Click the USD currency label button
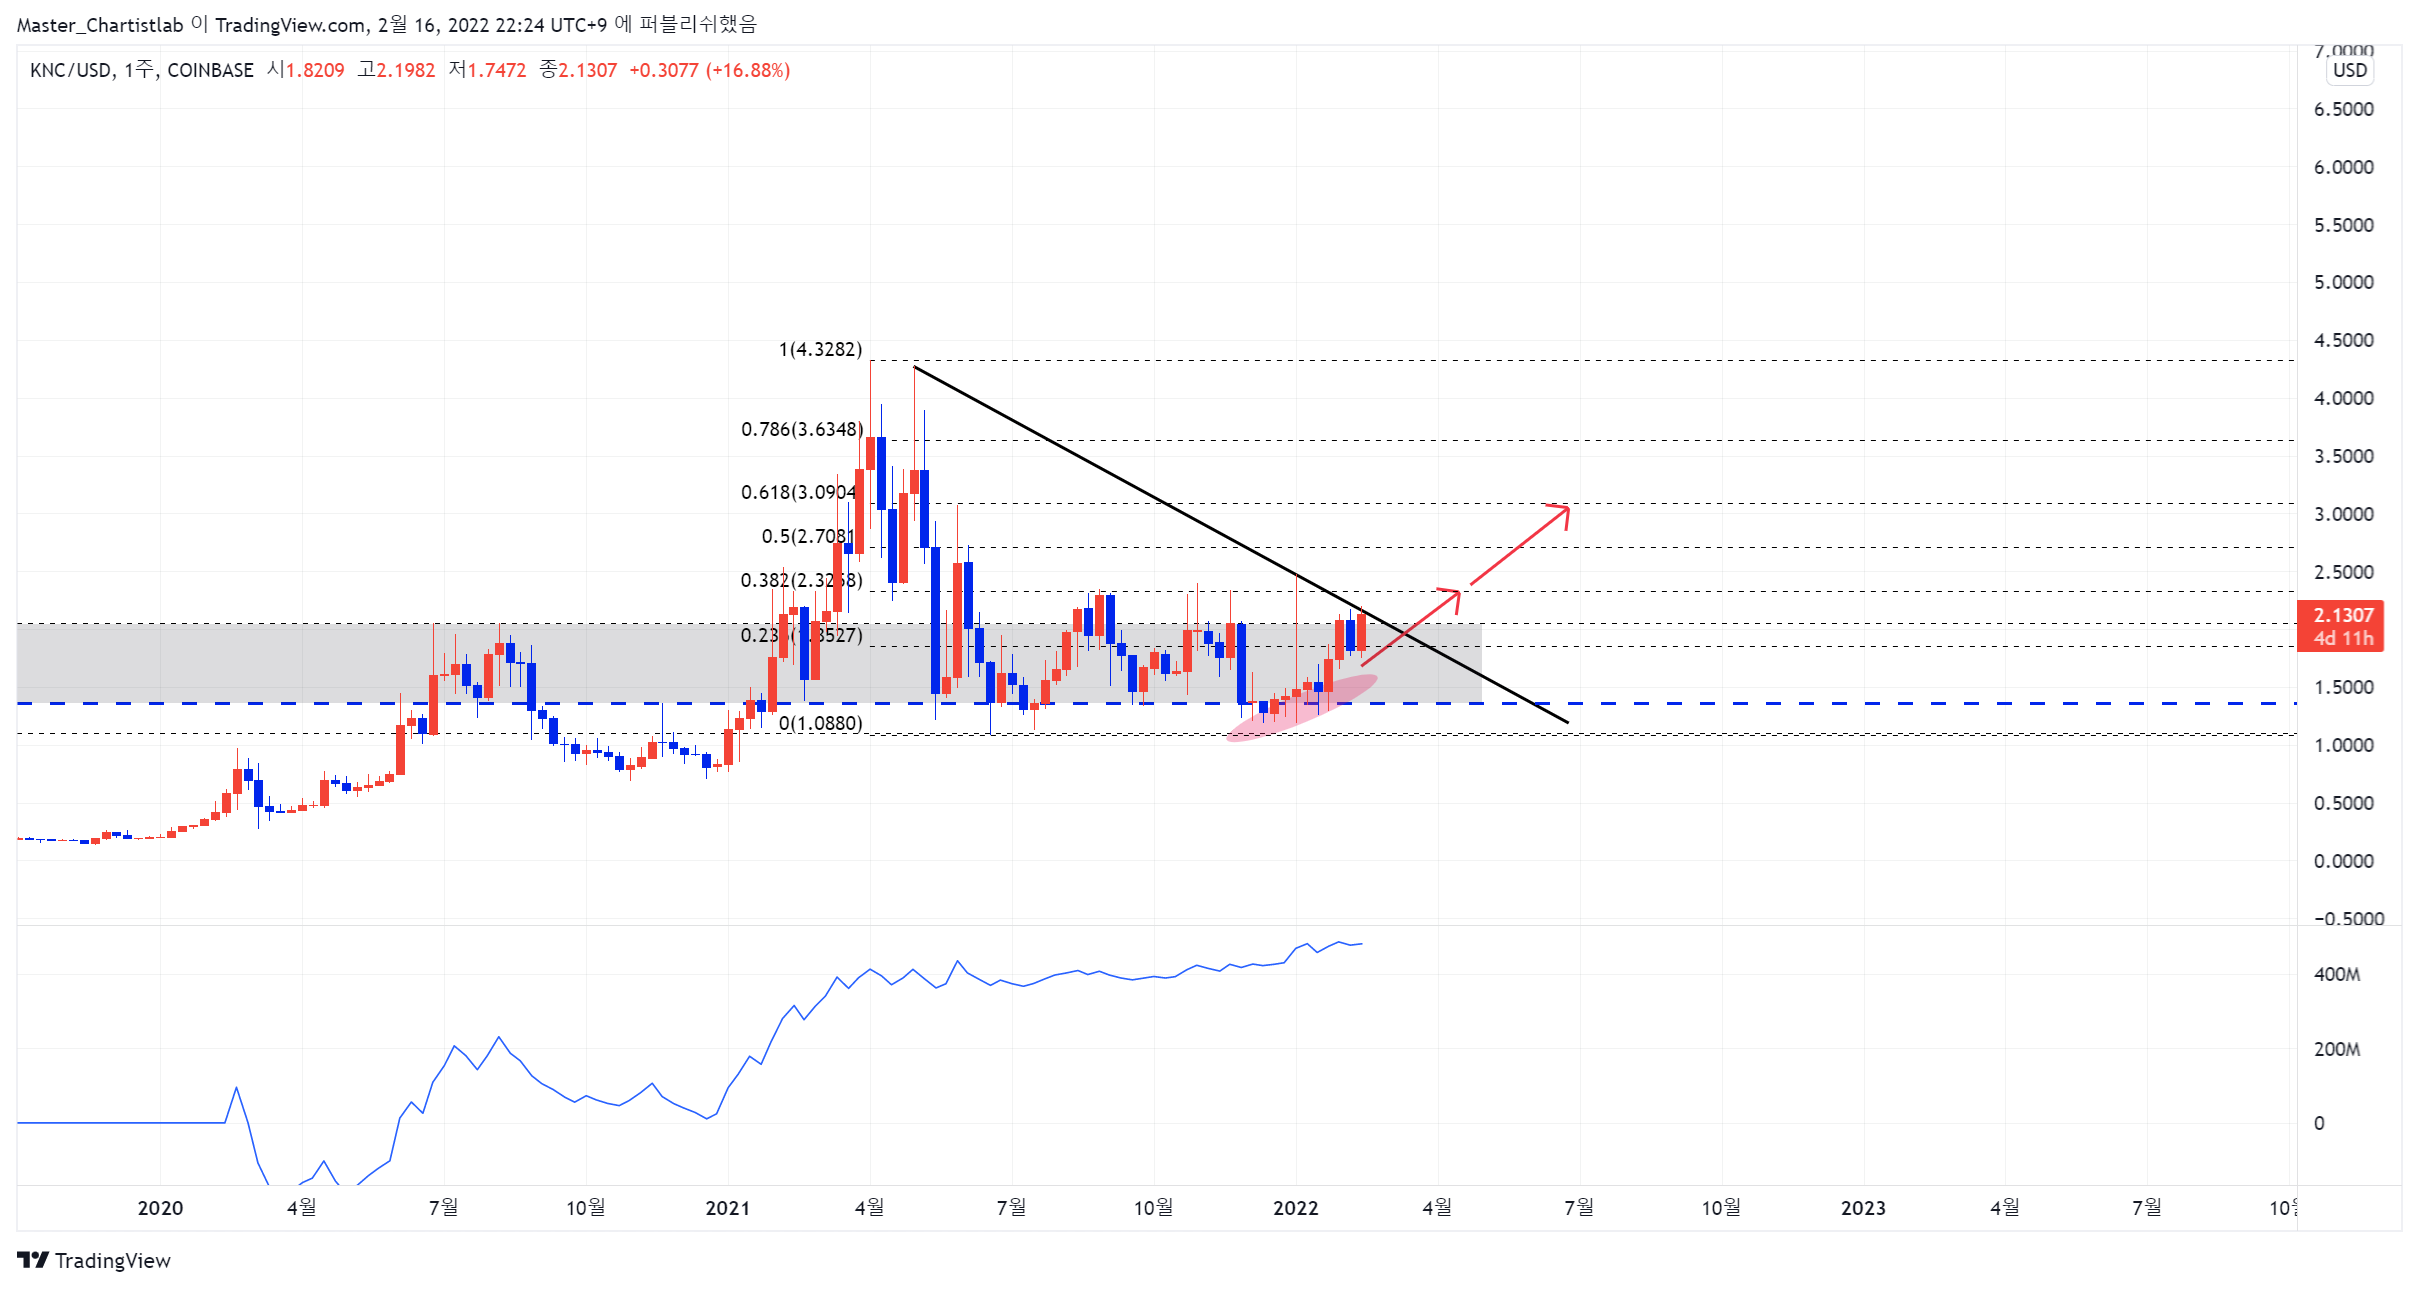 2350,70
